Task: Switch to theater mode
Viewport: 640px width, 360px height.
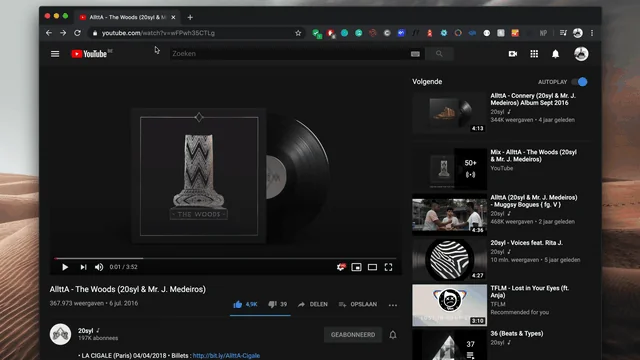Action: coord(372,267)
